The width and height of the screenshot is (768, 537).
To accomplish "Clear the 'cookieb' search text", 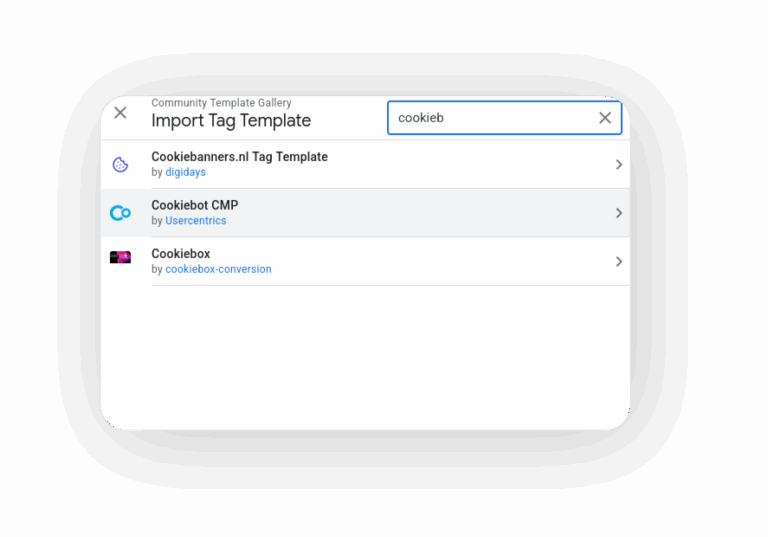I will coord(605,118).
